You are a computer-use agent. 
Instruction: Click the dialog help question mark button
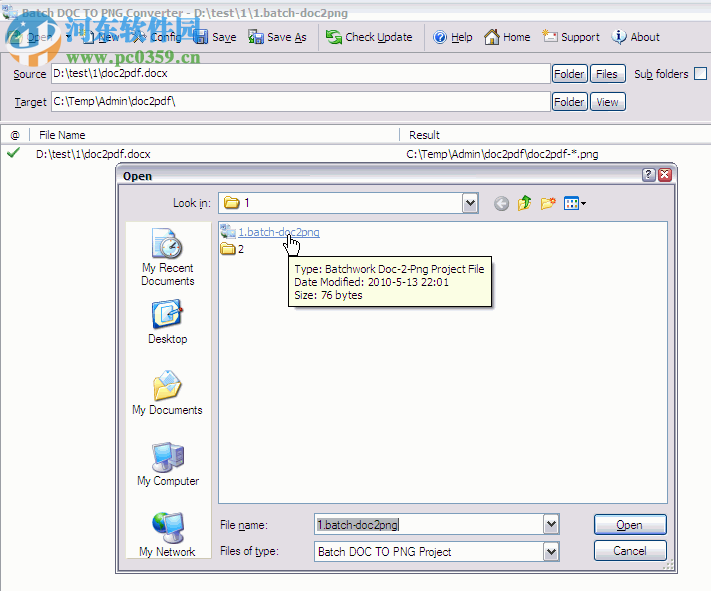pyautogui.click(x=648, y=175)
